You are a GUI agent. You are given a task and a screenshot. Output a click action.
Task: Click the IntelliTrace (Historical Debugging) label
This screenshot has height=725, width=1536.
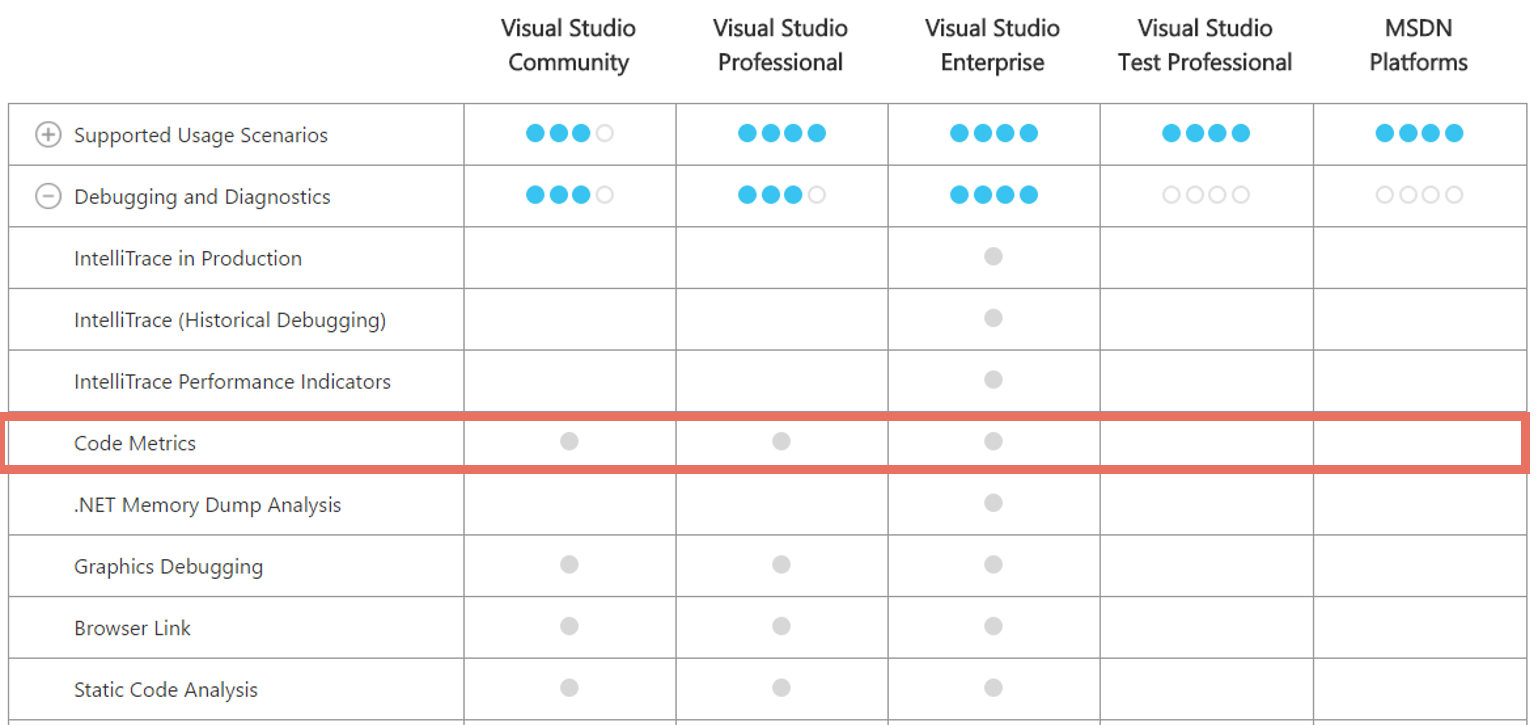[x=228, y=319]
